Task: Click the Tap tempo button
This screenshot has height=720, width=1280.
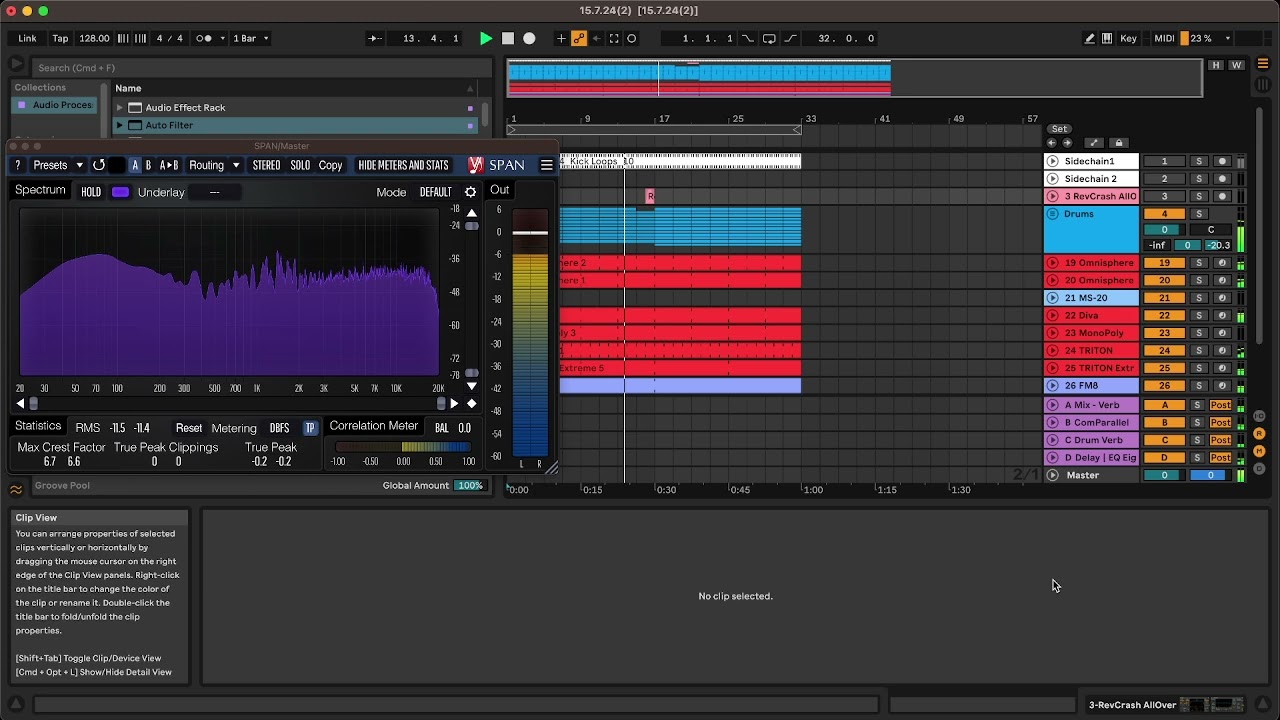Action: pos(60,38)
